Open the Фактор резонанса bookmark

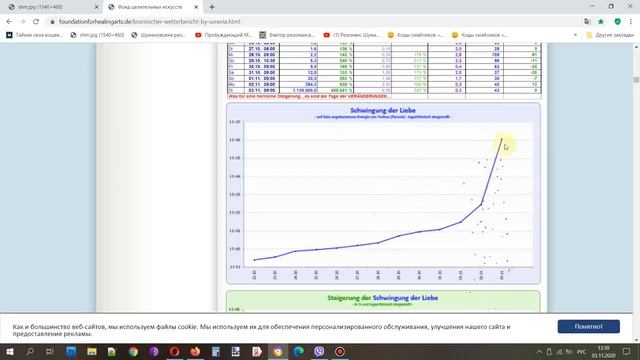[287, 35]
